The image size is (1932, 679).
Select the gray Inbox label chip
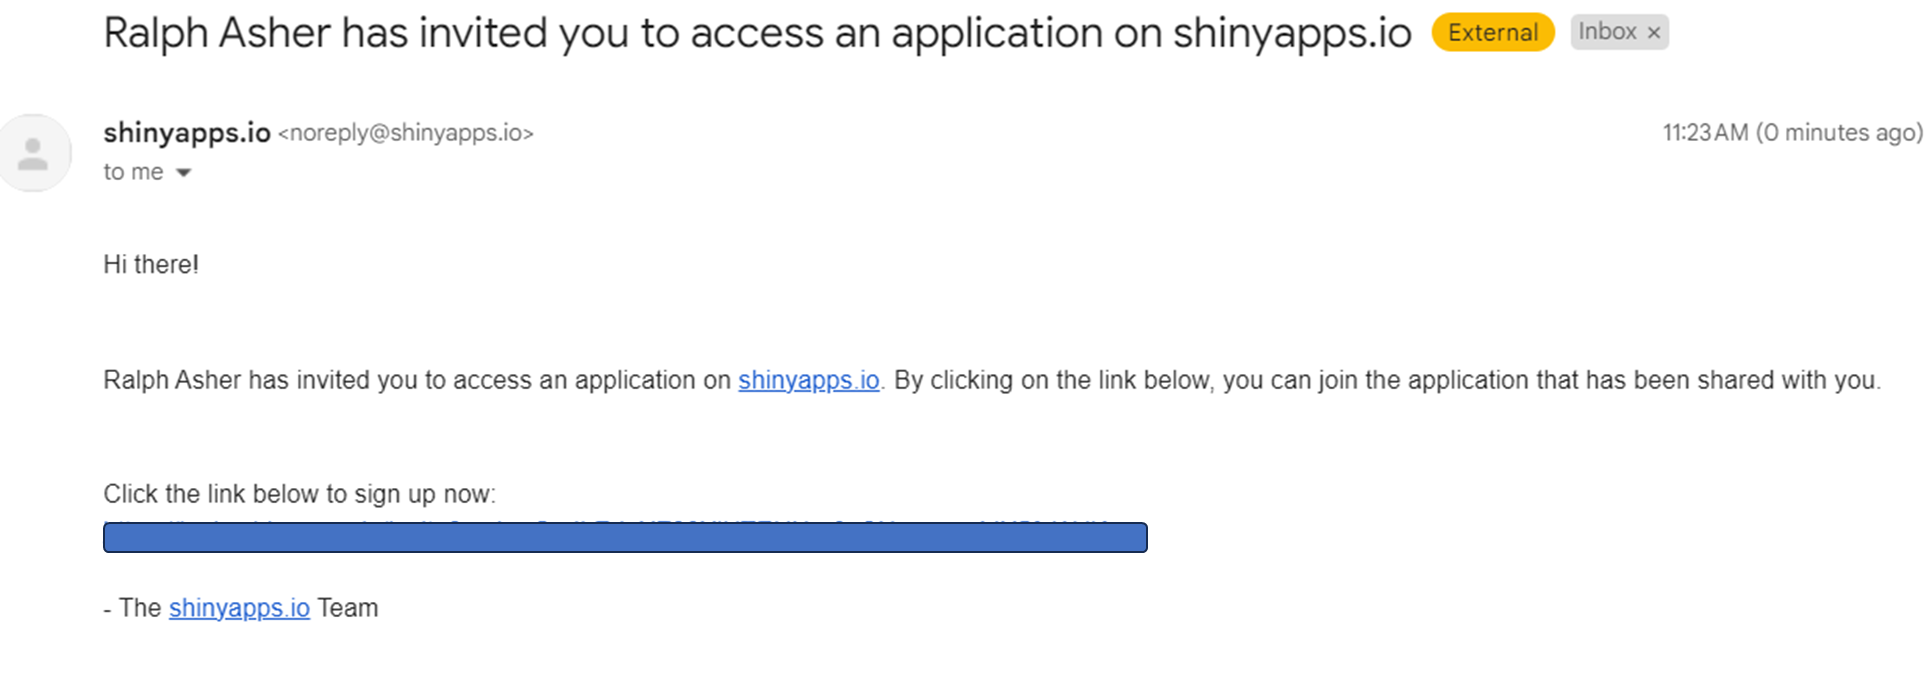point(1619,32)
